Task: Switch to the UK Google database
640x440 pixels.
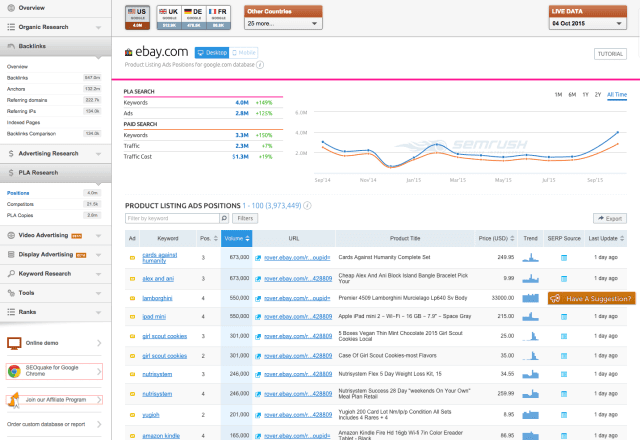Action: (169, 18)
